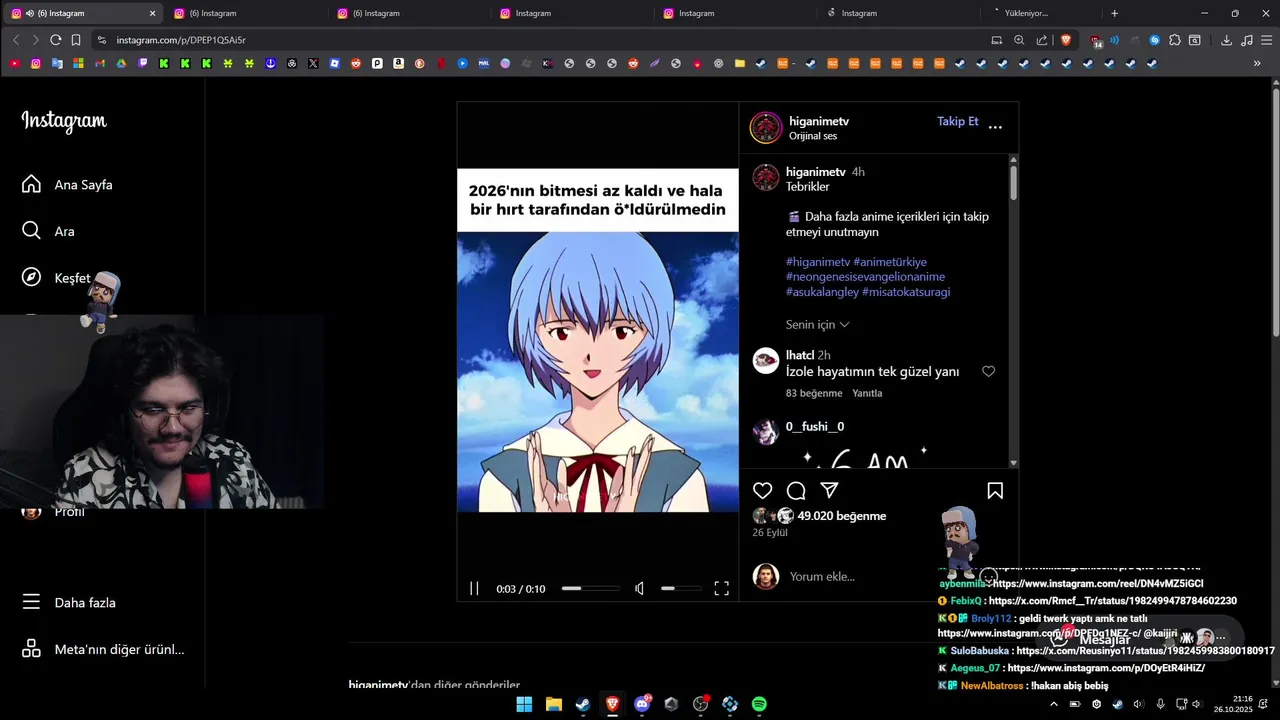Image resolution: width=1280 pixels, height=720 pixels.
Task: Mute the video with speaker icon
Action: click(x=640, y=589)
